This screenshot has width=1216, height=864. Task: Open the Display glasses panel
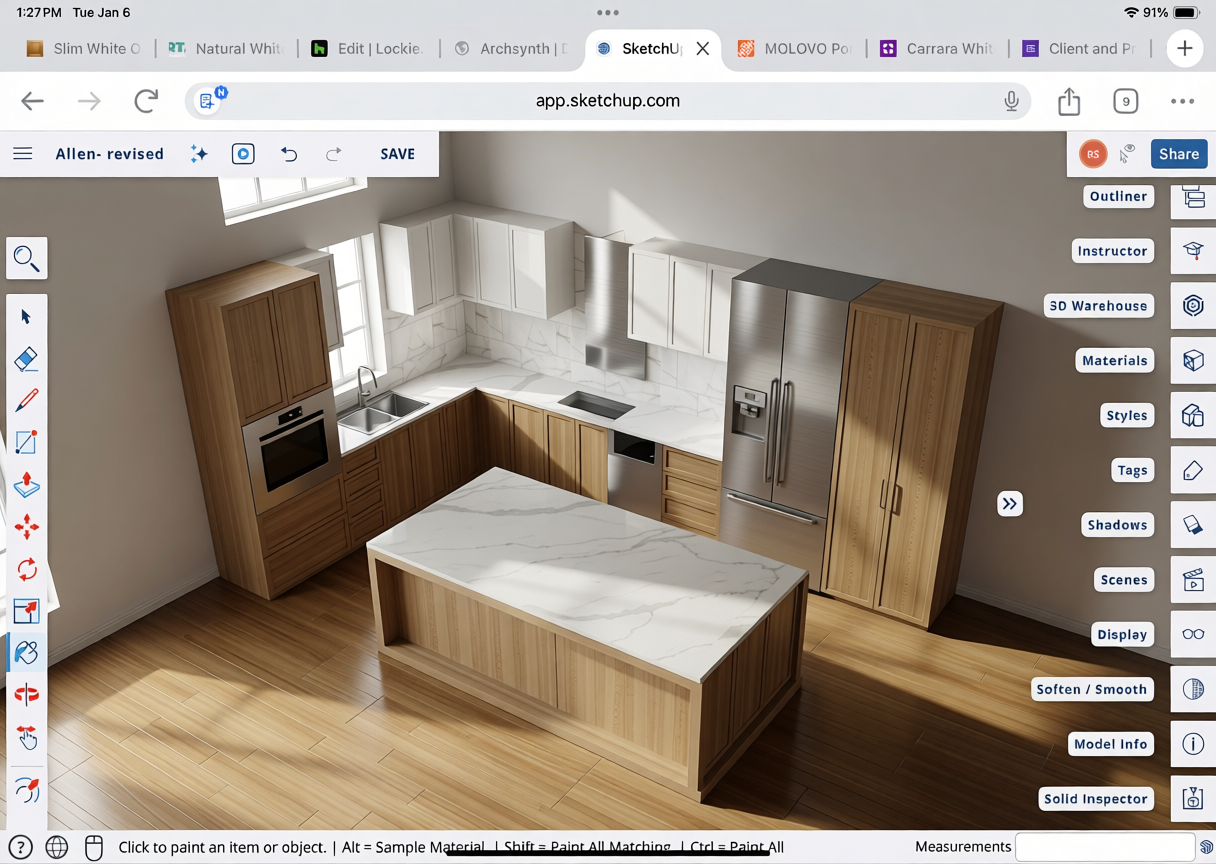[x=1193, y=635]
